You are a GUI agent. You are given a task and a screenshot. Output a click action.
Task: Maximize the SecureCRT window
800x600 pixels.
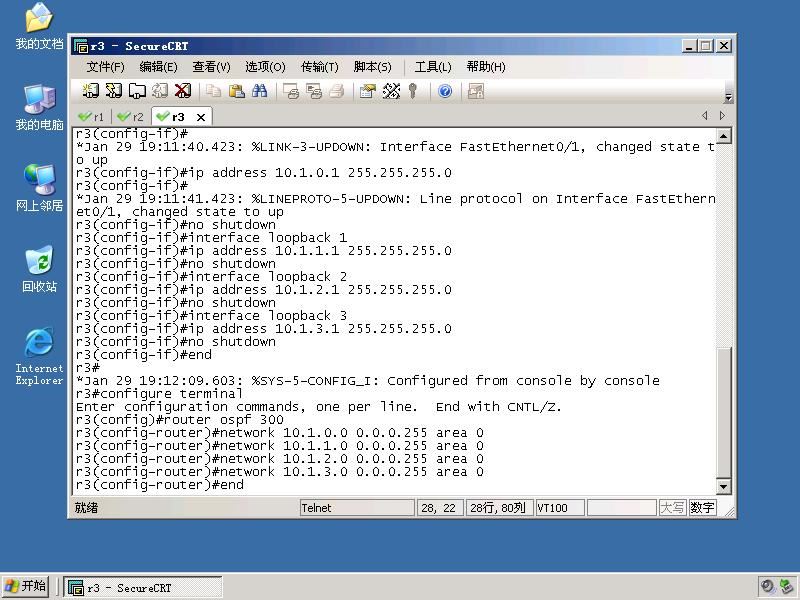tap(706, 46)
